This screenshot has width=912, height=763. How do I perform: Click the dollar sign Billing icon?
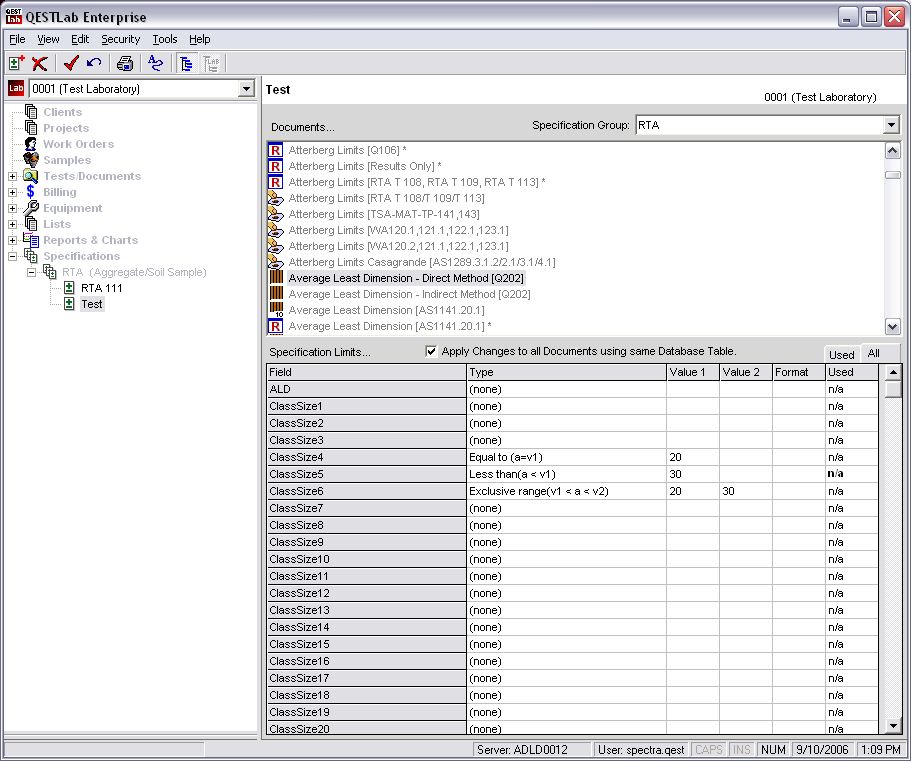tap(31, 192)
